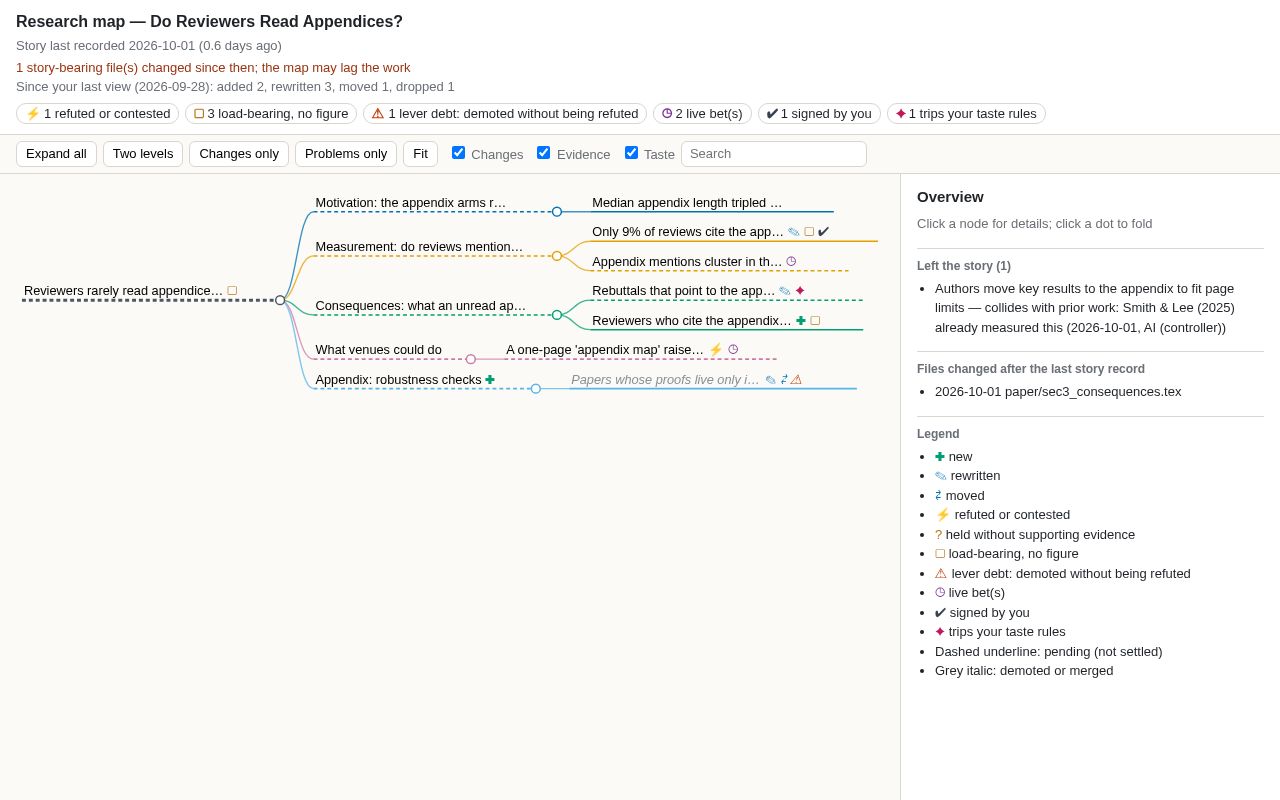Click the lever debt warning on 'Papers whose proofs' node
This screenshot has width=1280, height=800.
pyautogui.click(x=796, y=380)
